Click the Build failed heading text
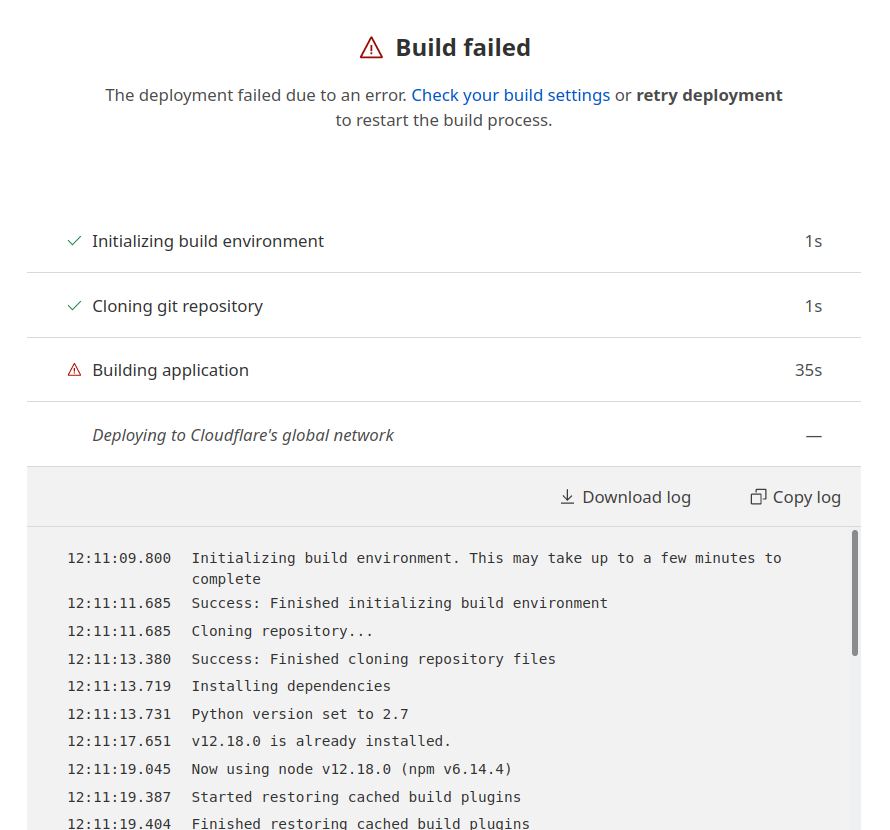 coord(463,48)
